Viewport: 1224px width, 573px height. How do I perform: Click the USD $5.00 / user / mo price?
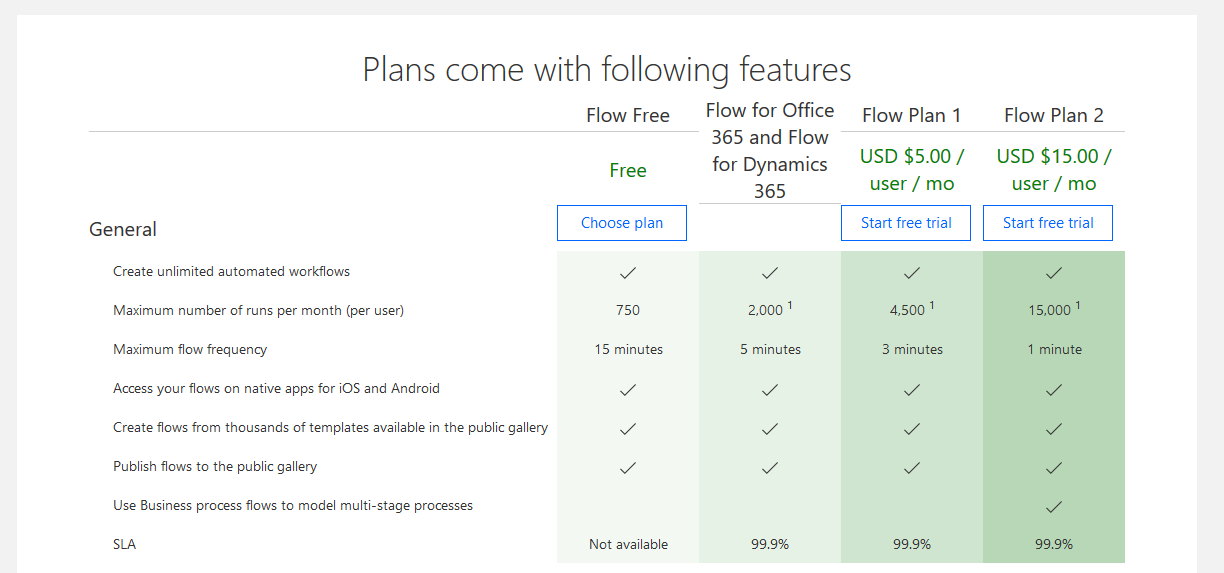(x=912, y=170)
